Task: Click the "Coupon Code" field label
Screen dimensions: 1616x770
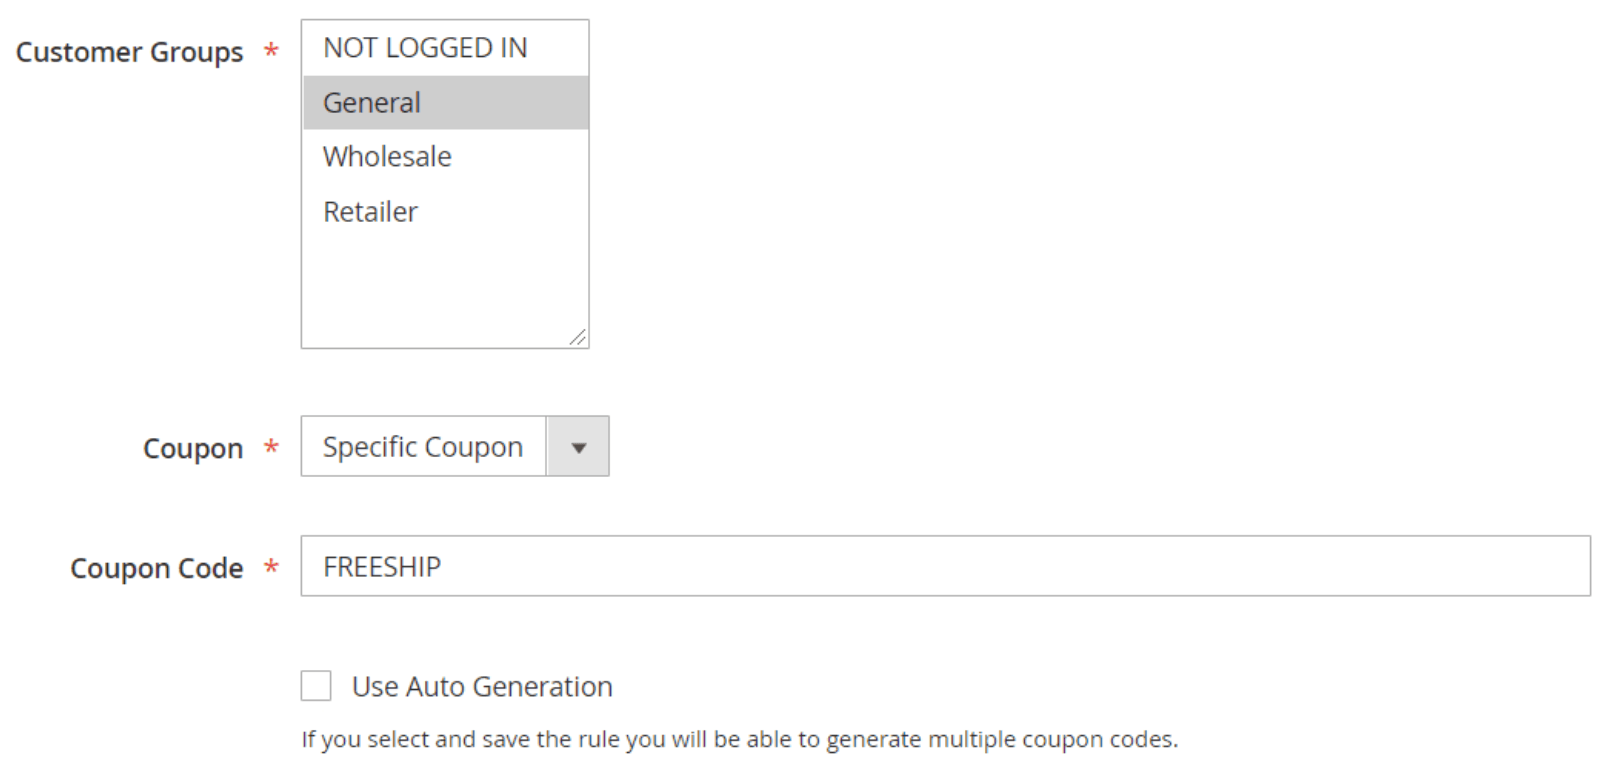Action: point(156,568)
